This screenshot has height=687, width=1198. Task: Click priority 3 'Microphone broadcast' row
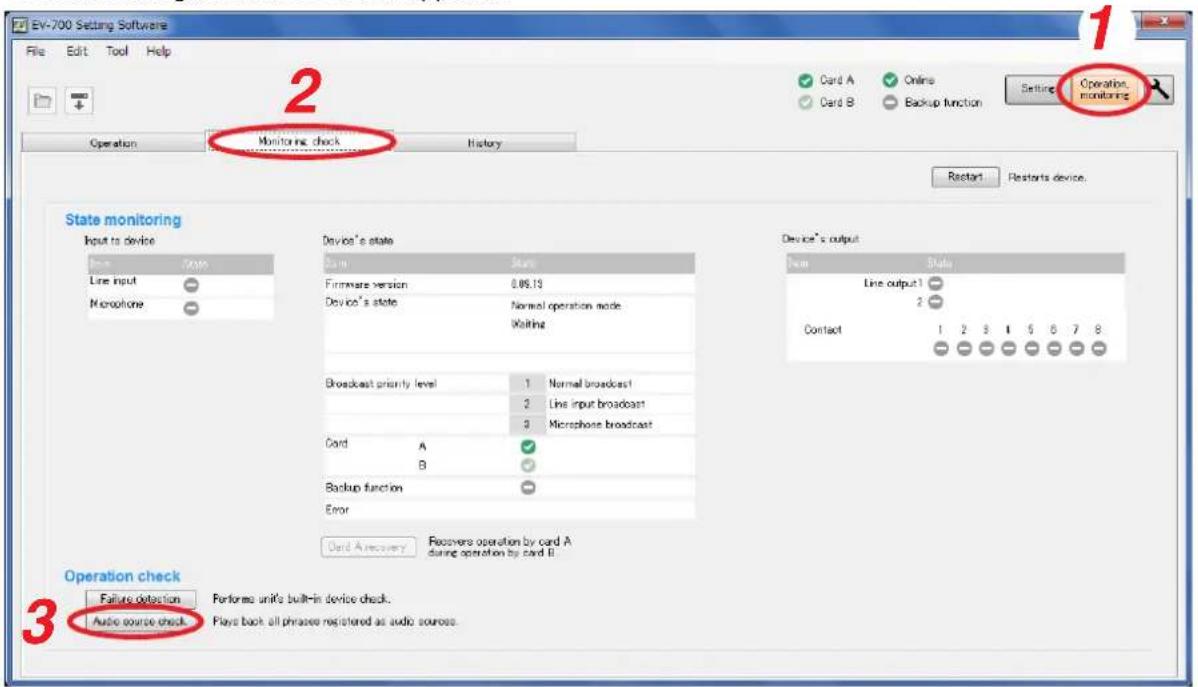coord(601,424)
